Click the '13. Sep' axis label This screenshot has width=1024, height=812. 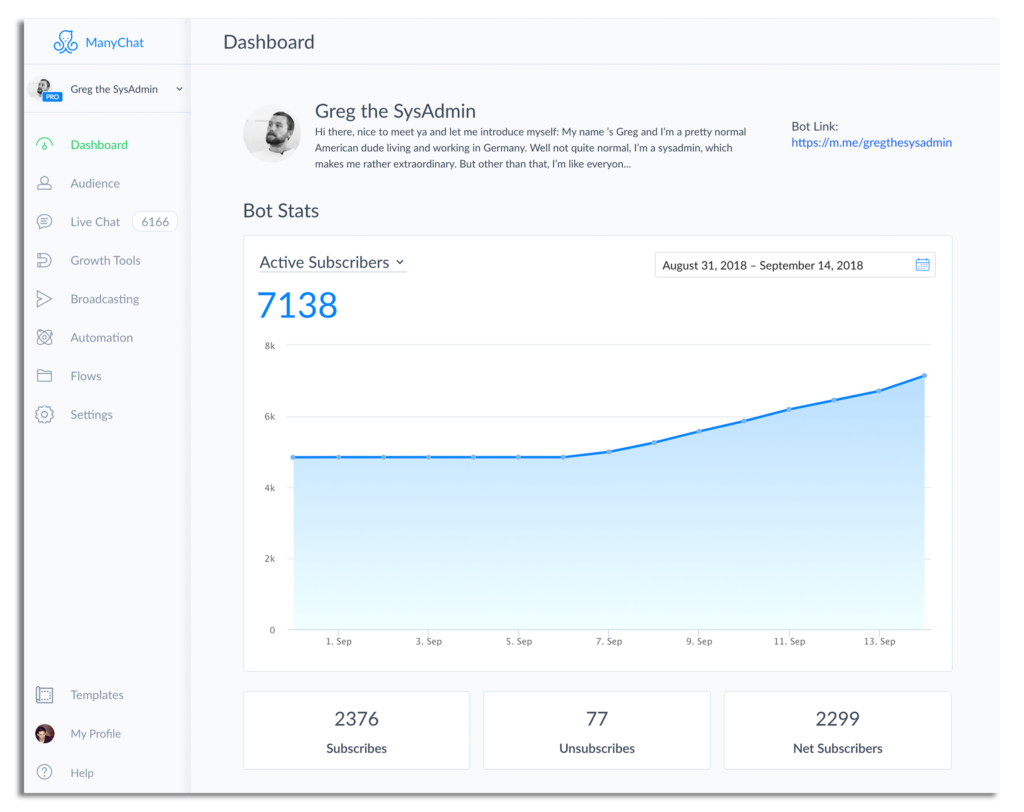tap(879, 641)
